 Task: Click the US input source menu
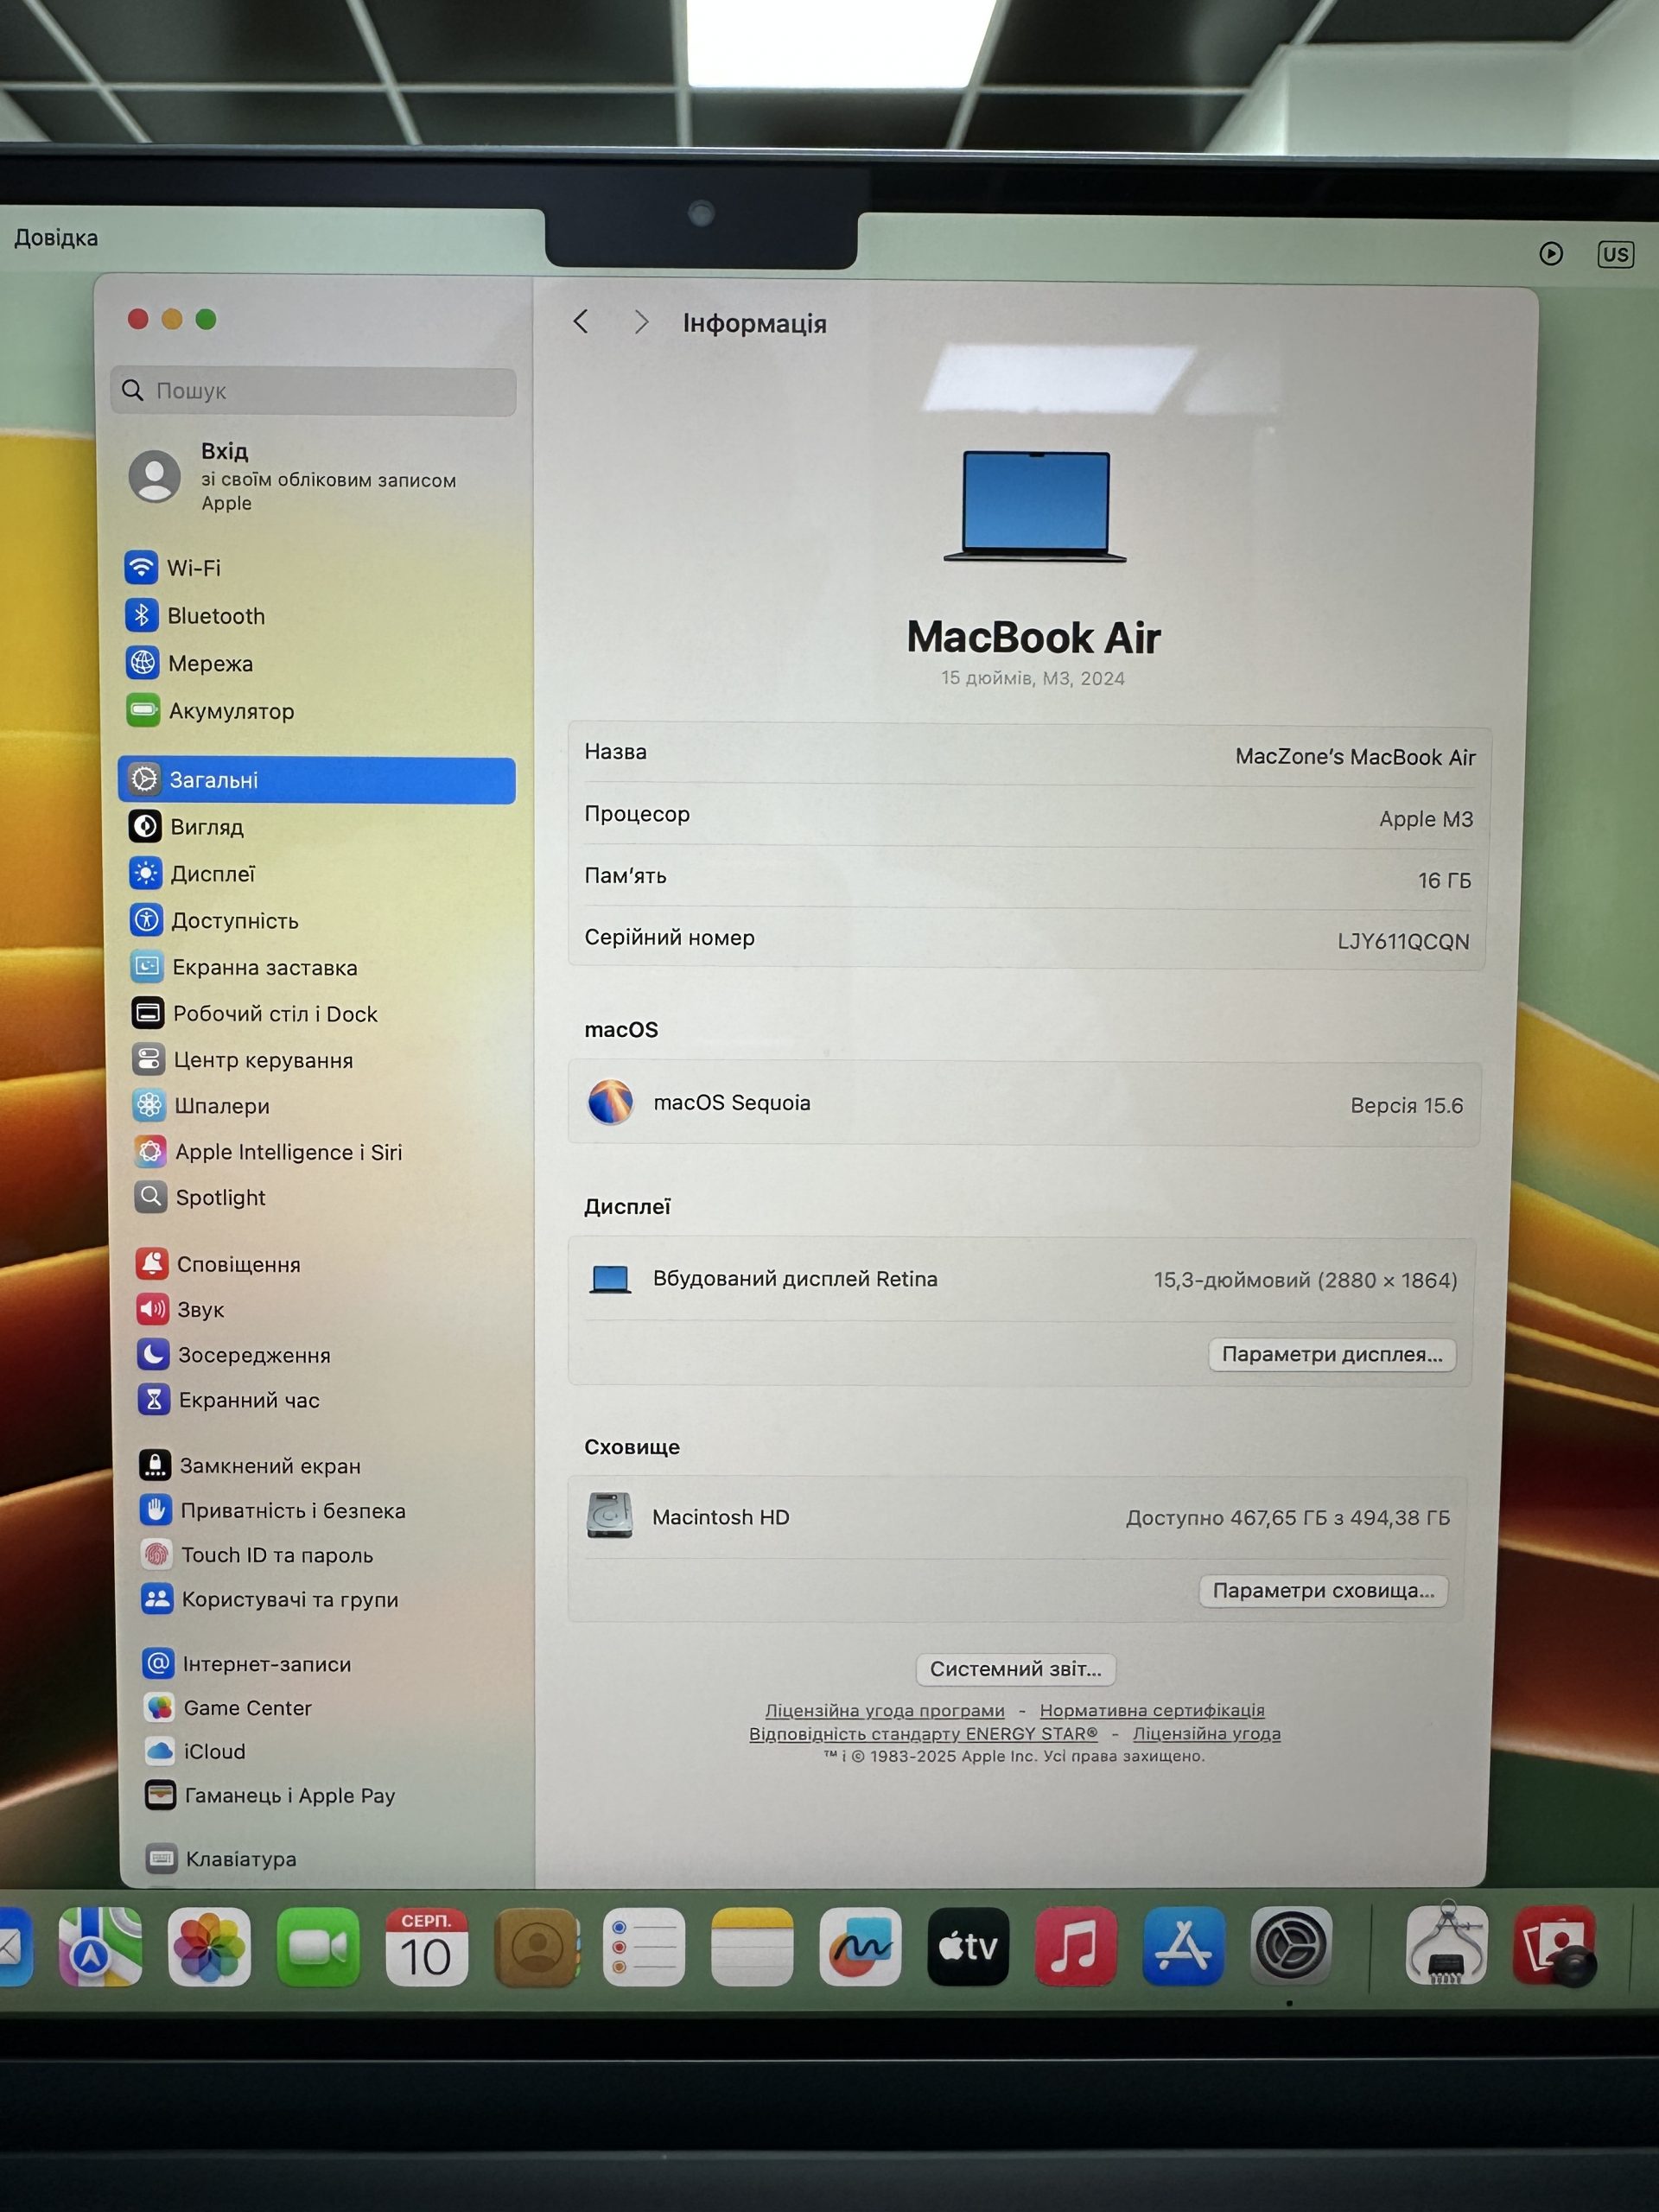click(x=1616, y=254)
